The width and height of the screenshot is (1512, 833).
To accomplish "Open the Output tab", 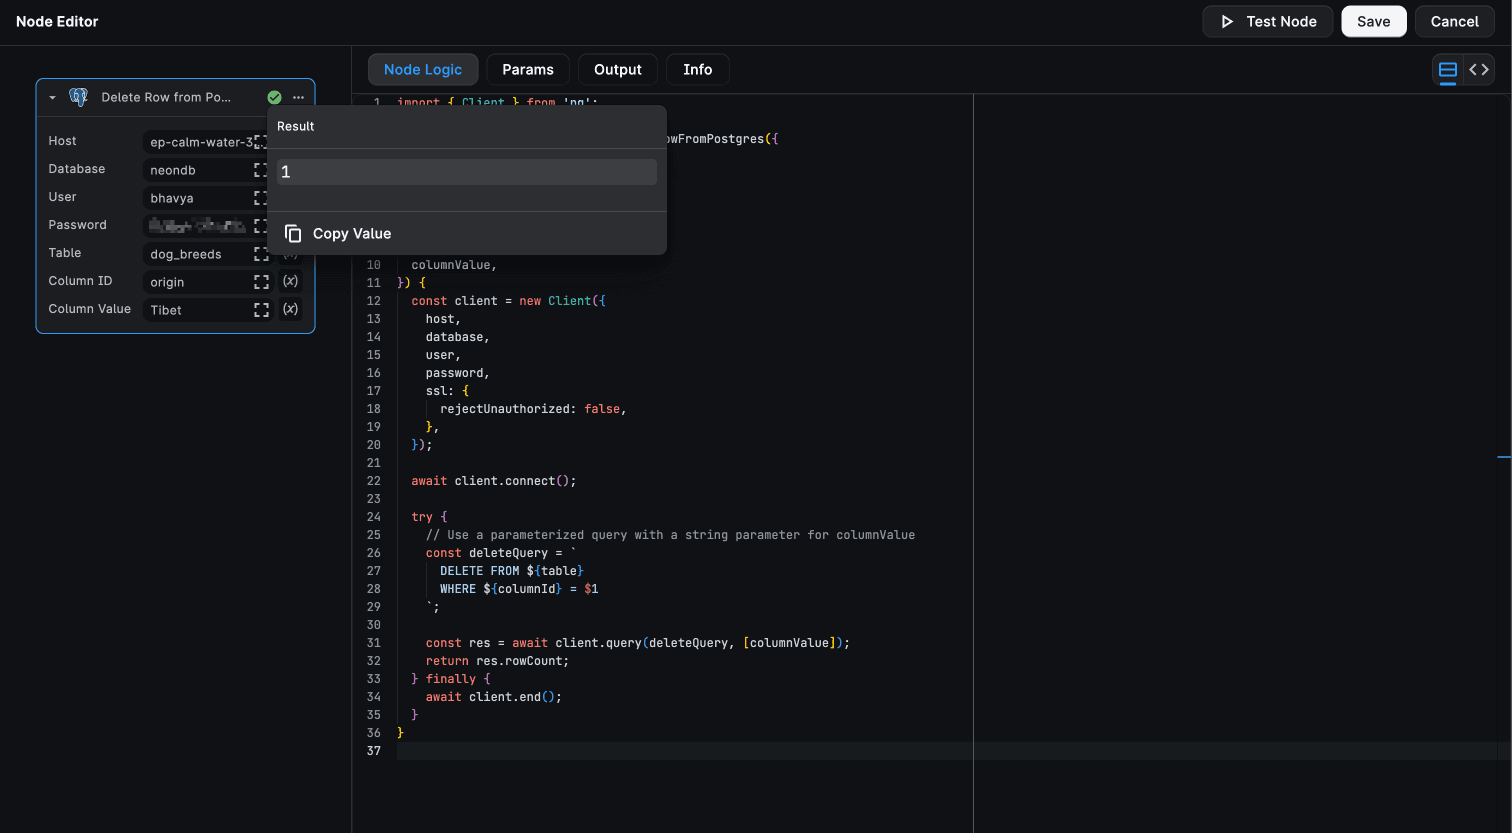I will click(x=617, y=69).
